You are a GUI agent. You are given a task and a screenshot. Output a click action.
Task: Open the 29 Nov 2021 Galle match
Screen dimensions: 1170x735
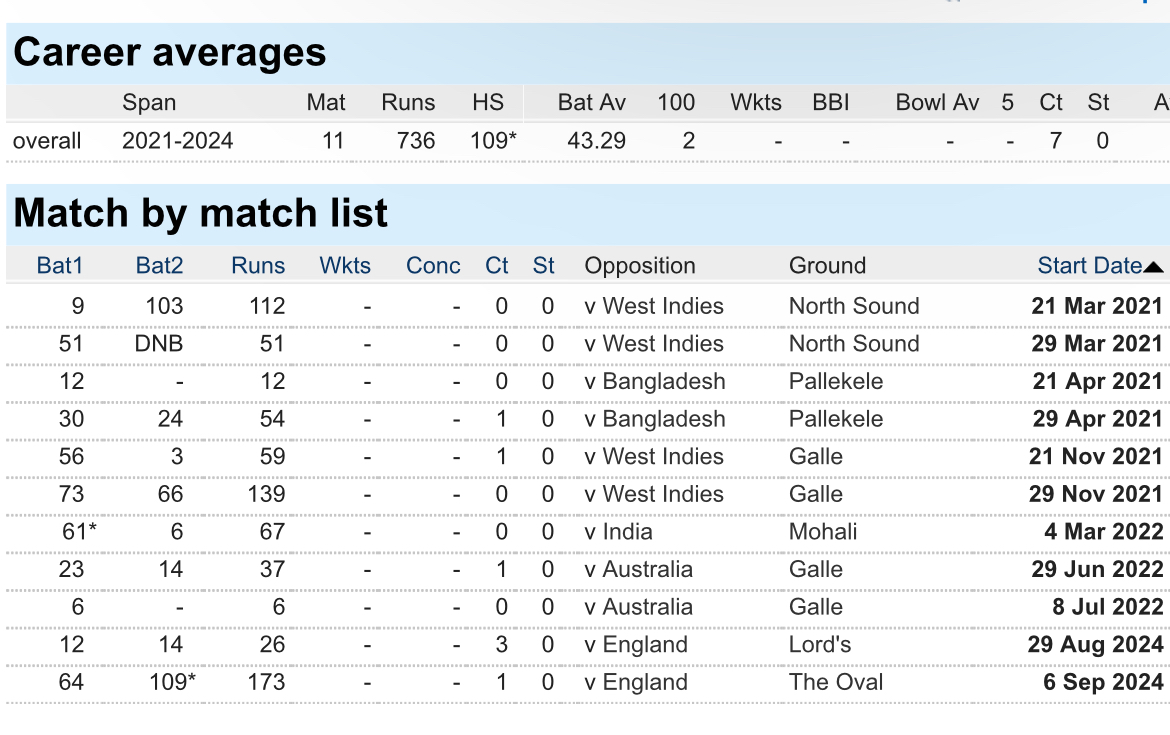(1096, 494)
